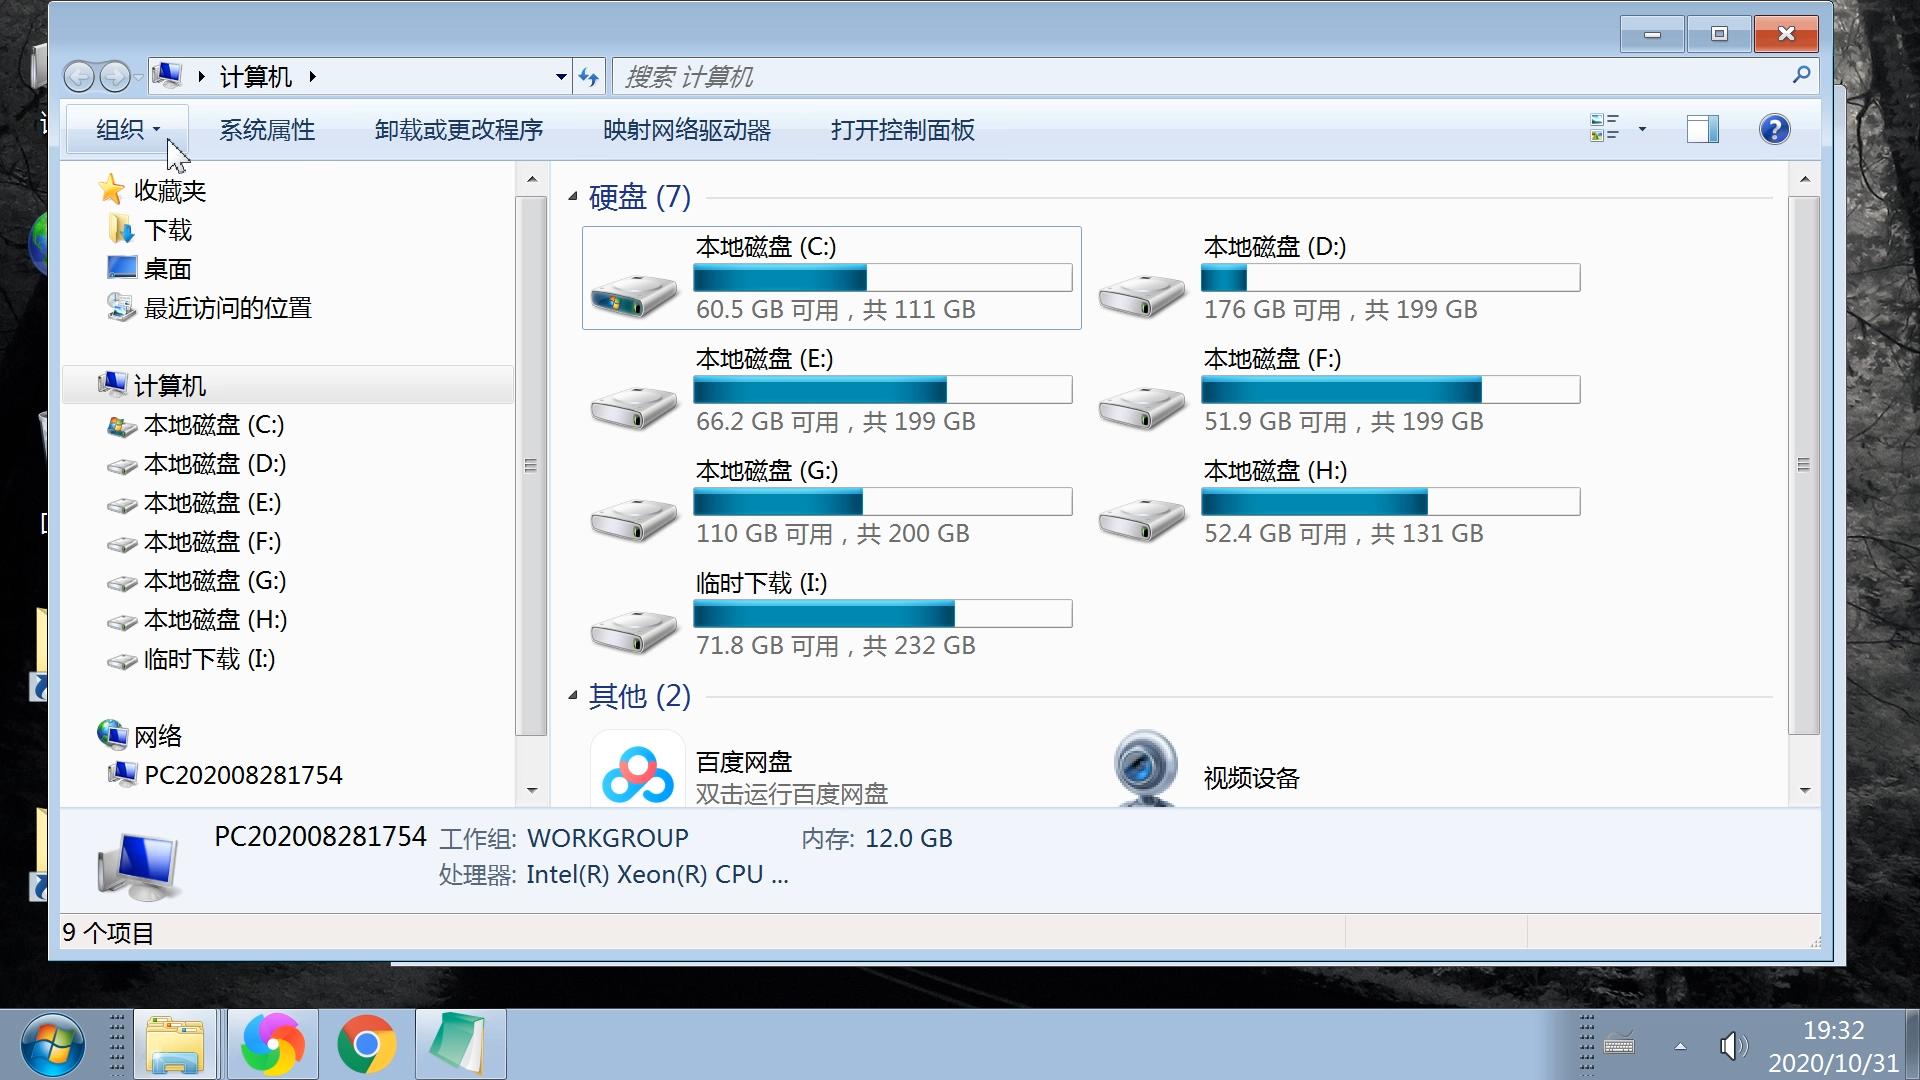Click main pane scroll down arrow
This screenshot has height=1080, width=1920.
click(x=1804, y=790)
